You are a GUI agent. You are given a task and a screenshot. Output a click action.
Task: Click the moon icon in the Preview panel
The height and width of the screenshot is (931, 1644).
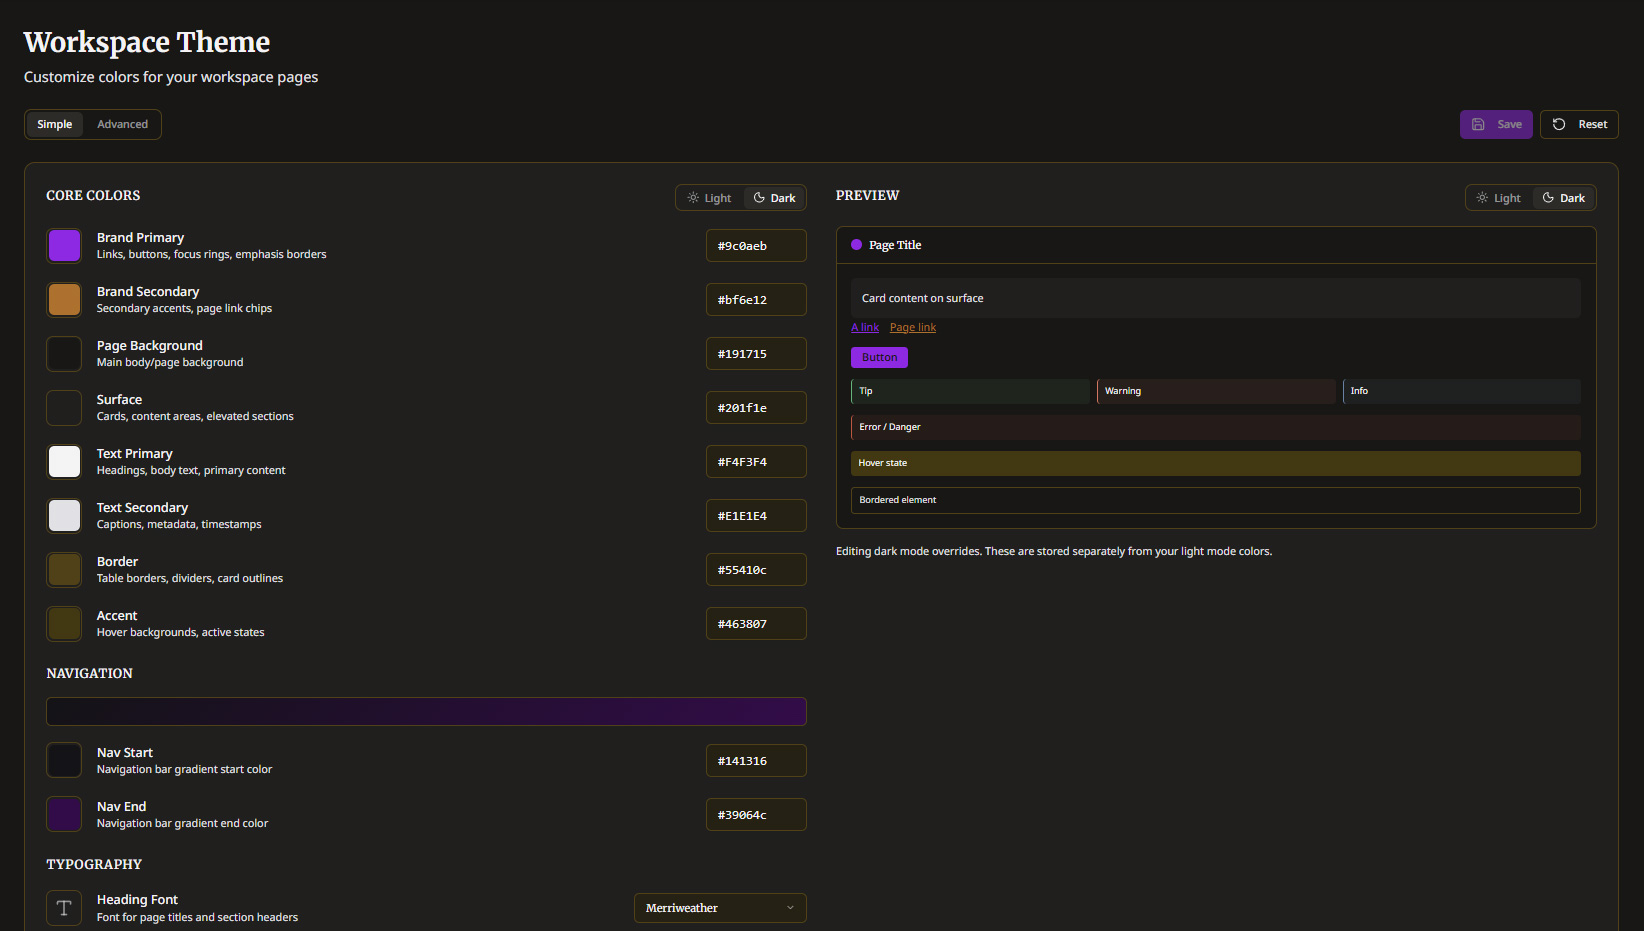[1548, 197]
